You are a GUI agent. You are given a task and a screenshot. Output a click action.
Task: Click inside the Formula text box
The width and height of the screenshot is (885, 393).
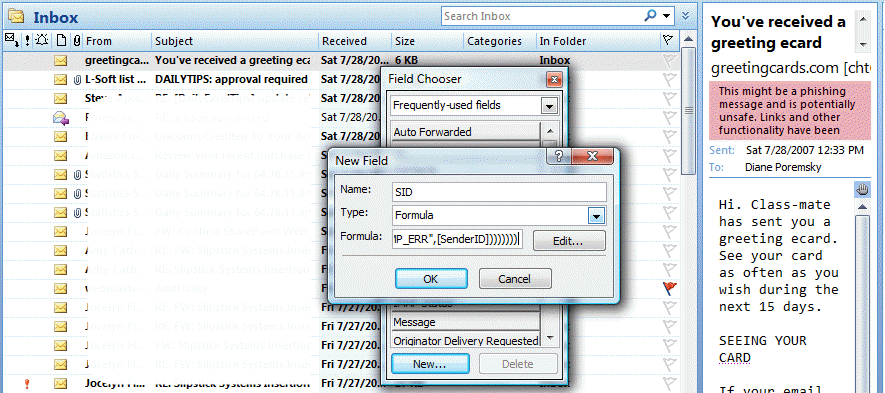click(x=458, y=239)
